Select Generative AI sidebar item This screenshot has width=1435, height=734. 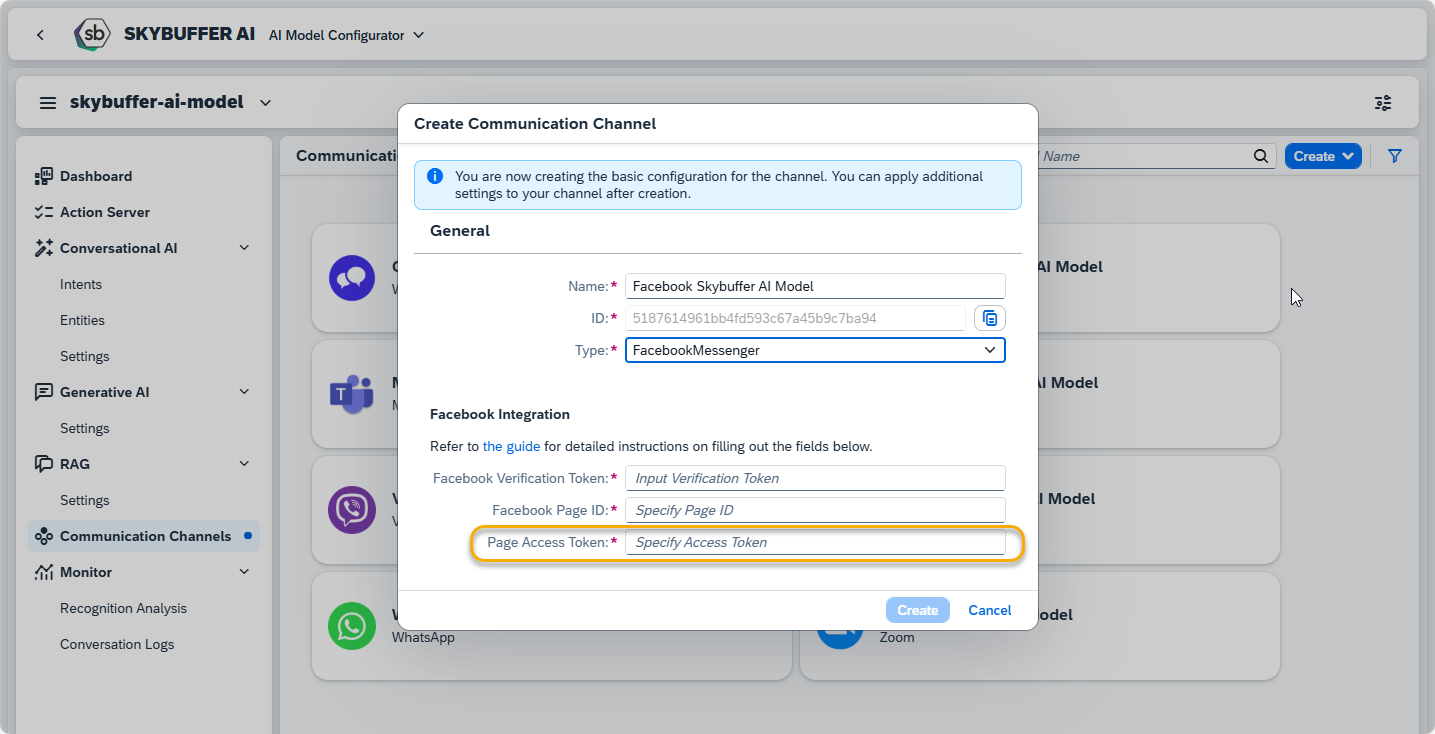(105, 392)
